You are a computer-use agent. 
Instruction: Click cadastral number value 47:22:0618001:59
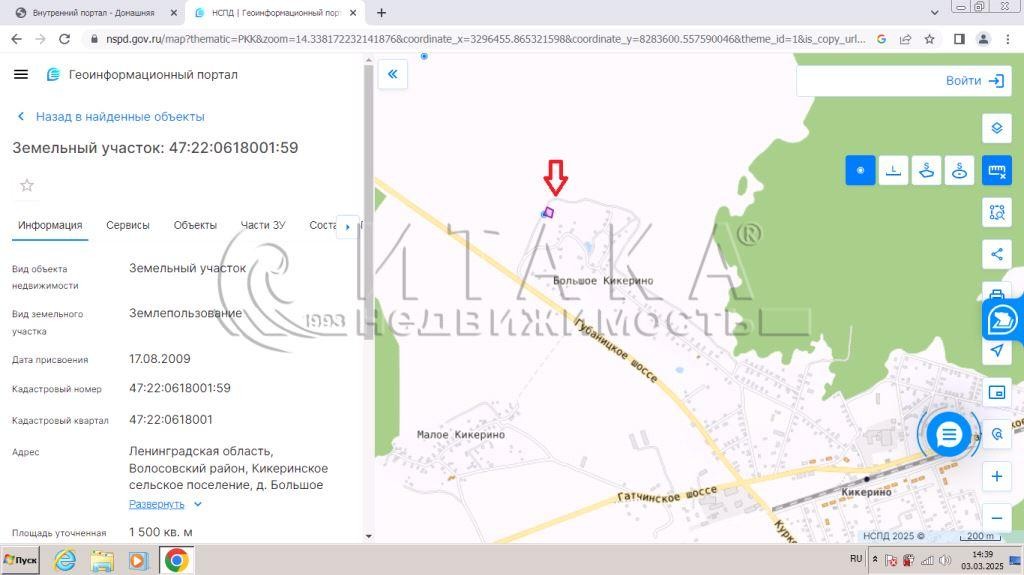180,388
